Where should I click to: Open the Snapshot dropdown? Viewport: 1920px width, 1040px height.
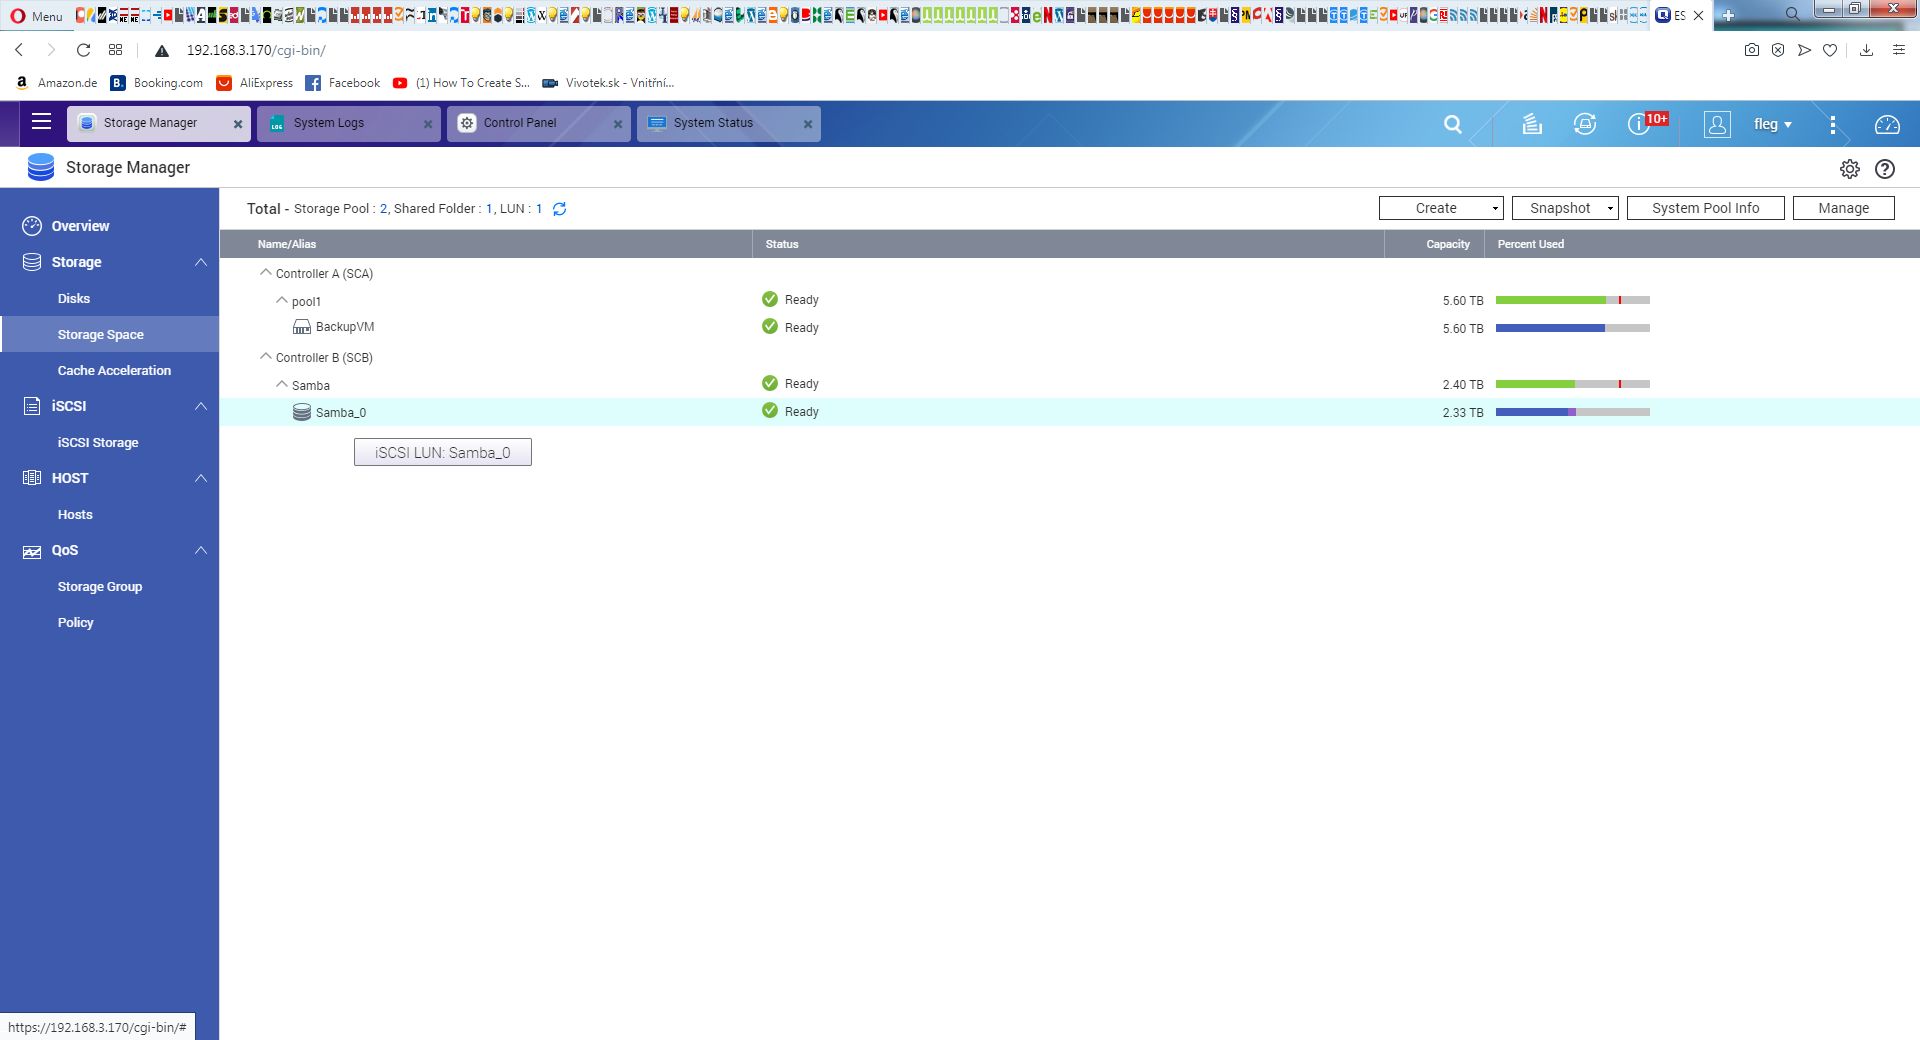1565,208
